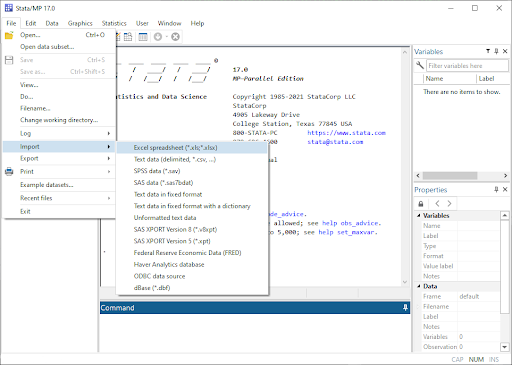Click the lock icon in Properties panel
This screenshot has width=512, height=365.
(421, 204)
